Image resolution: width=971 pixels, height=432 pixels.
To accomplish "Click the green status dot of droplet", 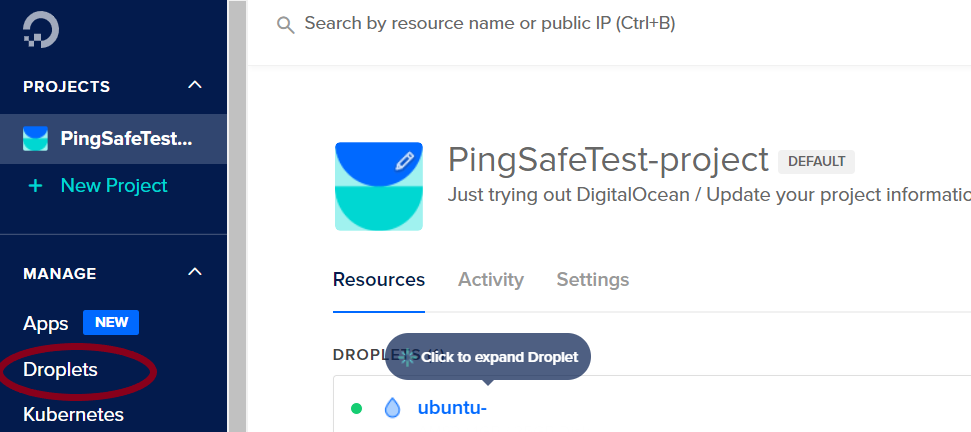I will [x=356, y=408].
